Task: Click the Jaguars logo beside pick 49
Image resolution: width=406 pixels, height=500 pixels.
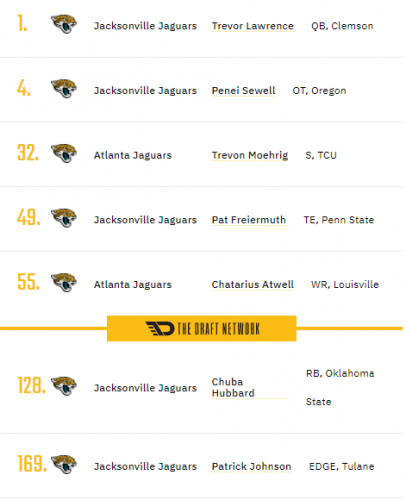Action: [64, 218]
